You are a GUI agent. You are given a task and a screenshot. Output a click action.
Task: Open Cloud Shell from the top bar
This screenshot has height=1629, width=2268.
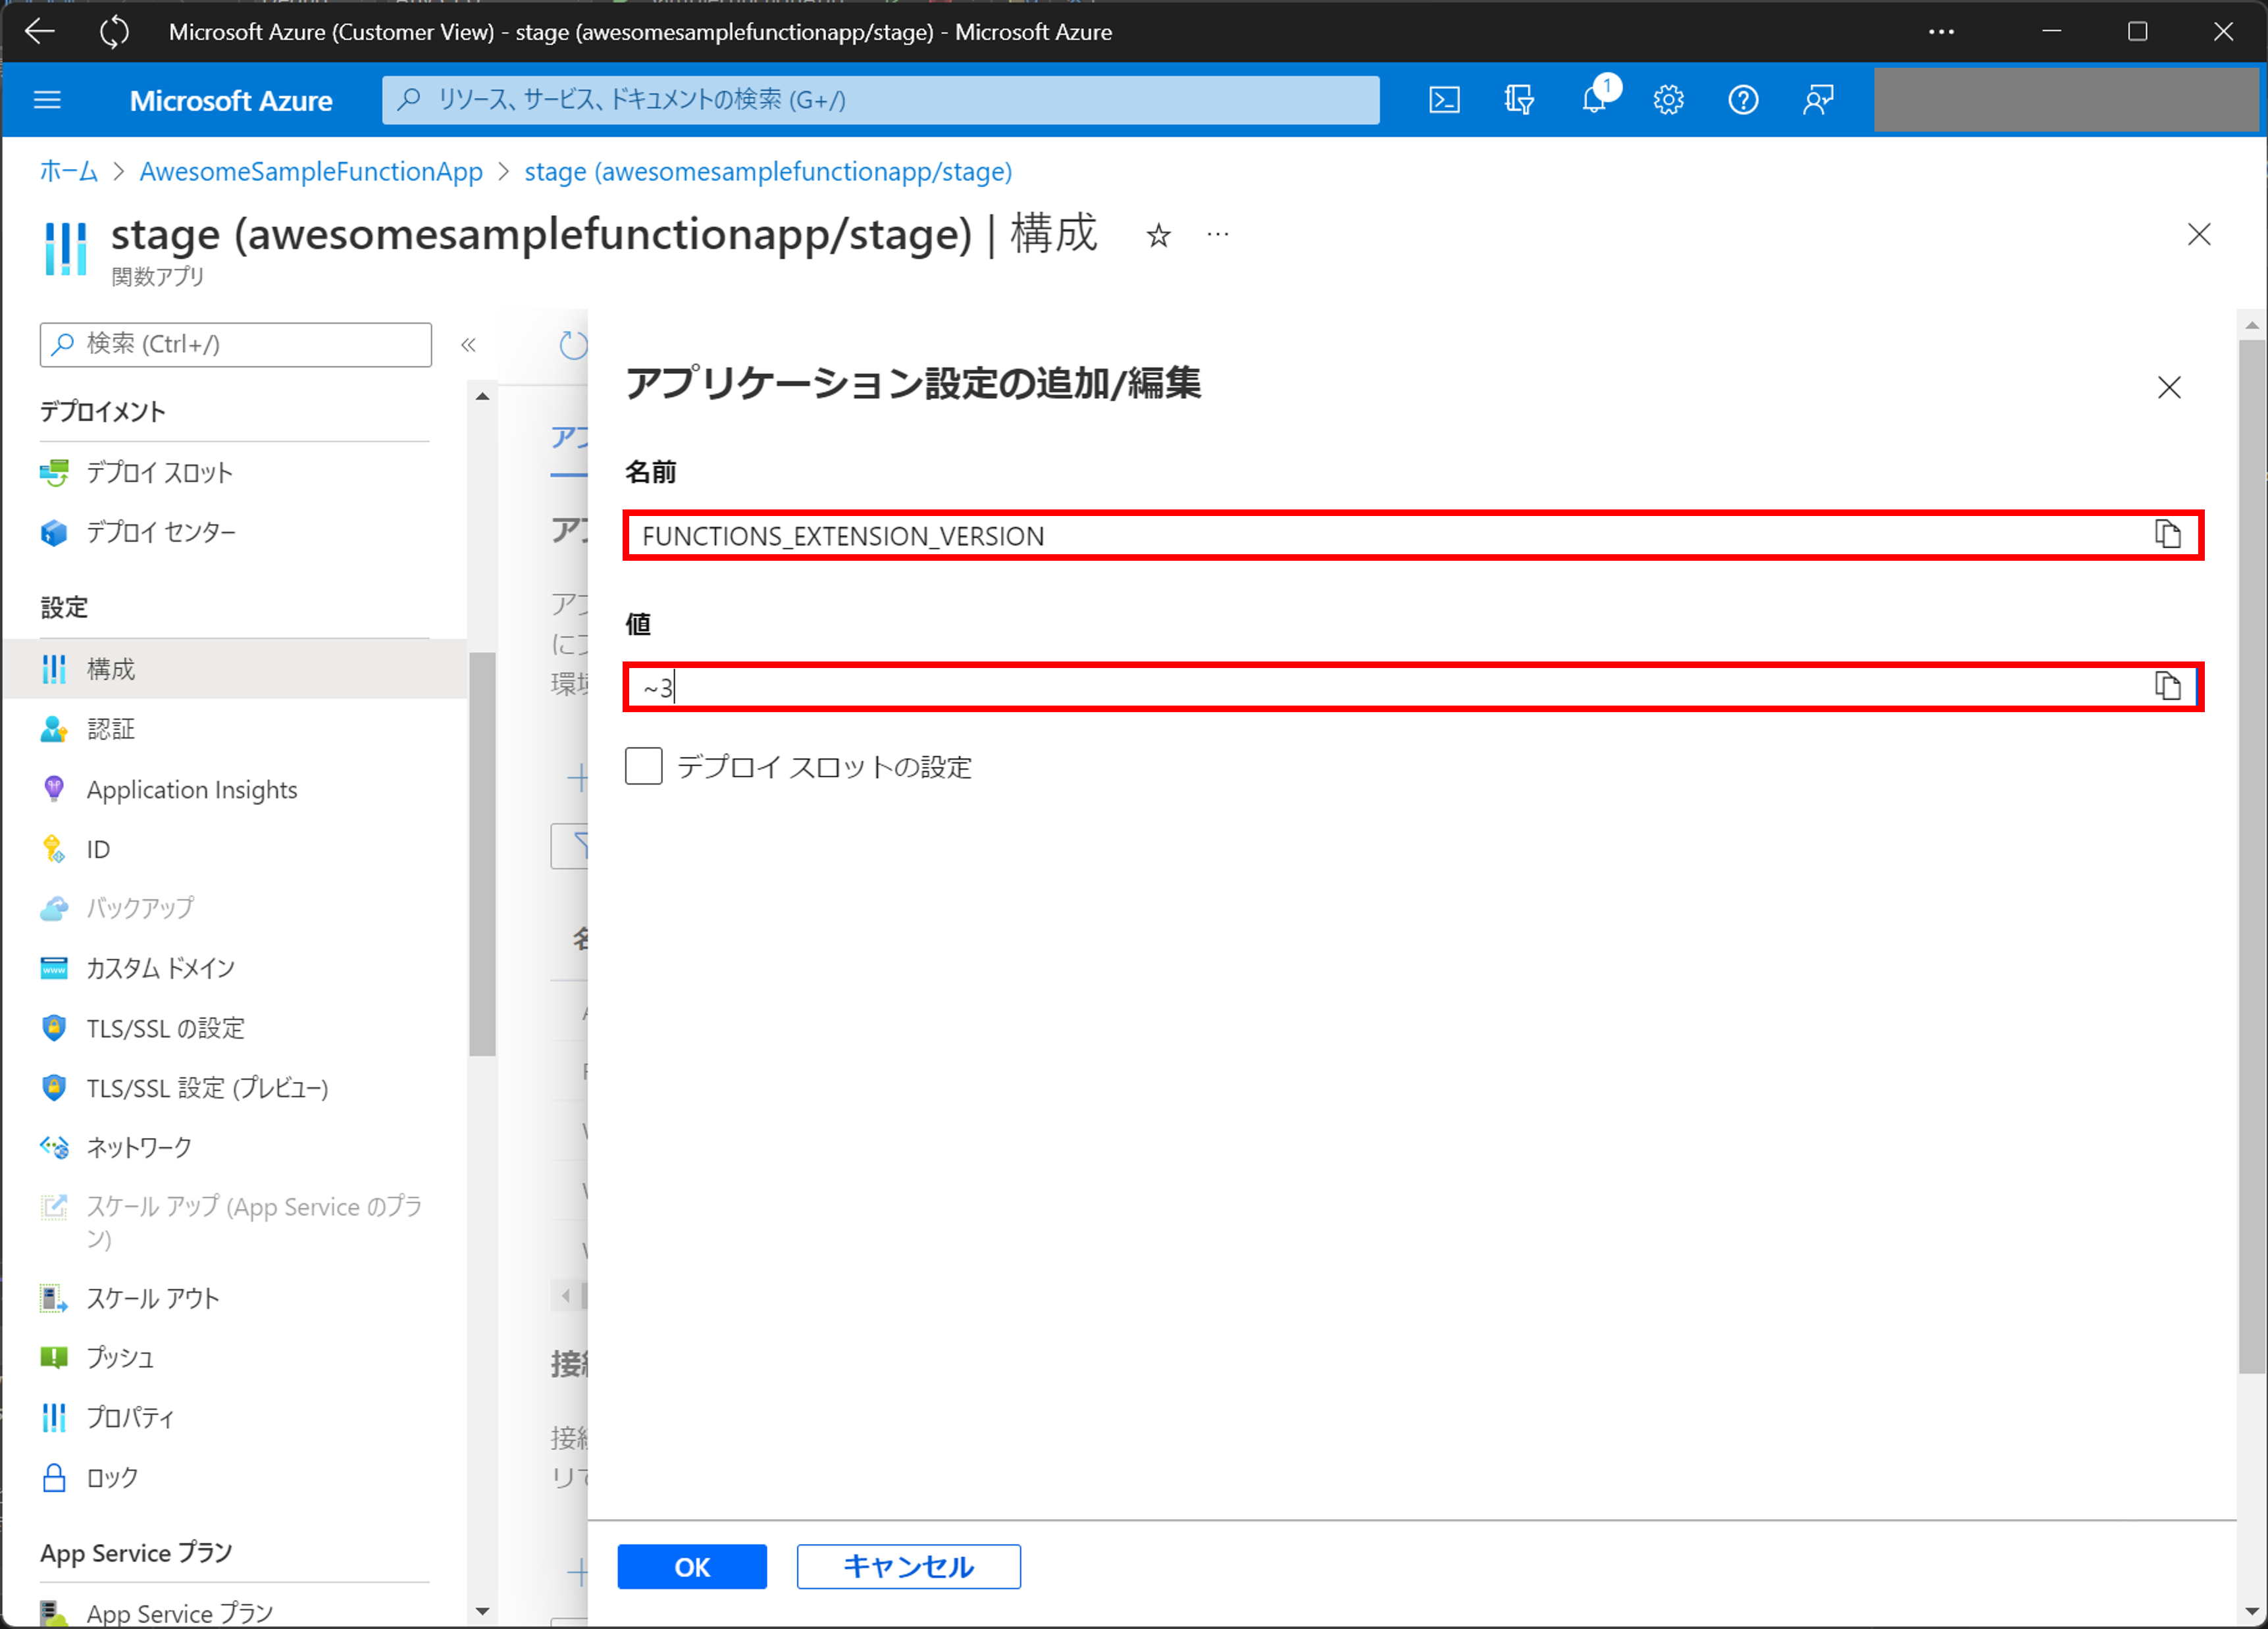click(x=1444, y=99)
